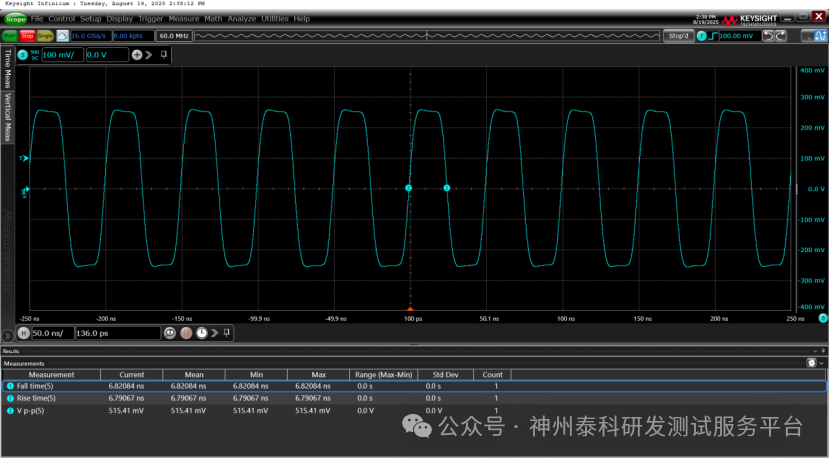Click the 60.0 MHz bandwidth field
This screenshot has height=459, width=830.
[x=174, y=35]
